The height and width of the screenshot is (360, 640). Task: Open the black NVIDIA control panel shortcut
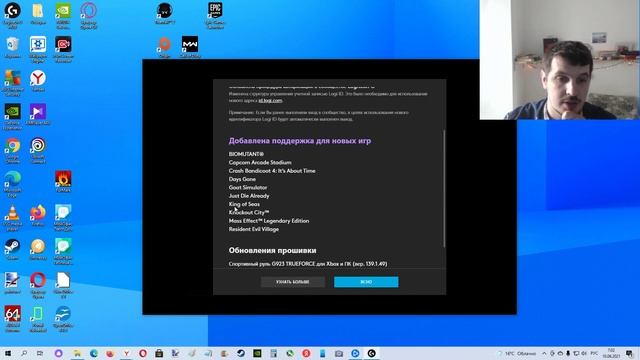(x=13, y=116)
